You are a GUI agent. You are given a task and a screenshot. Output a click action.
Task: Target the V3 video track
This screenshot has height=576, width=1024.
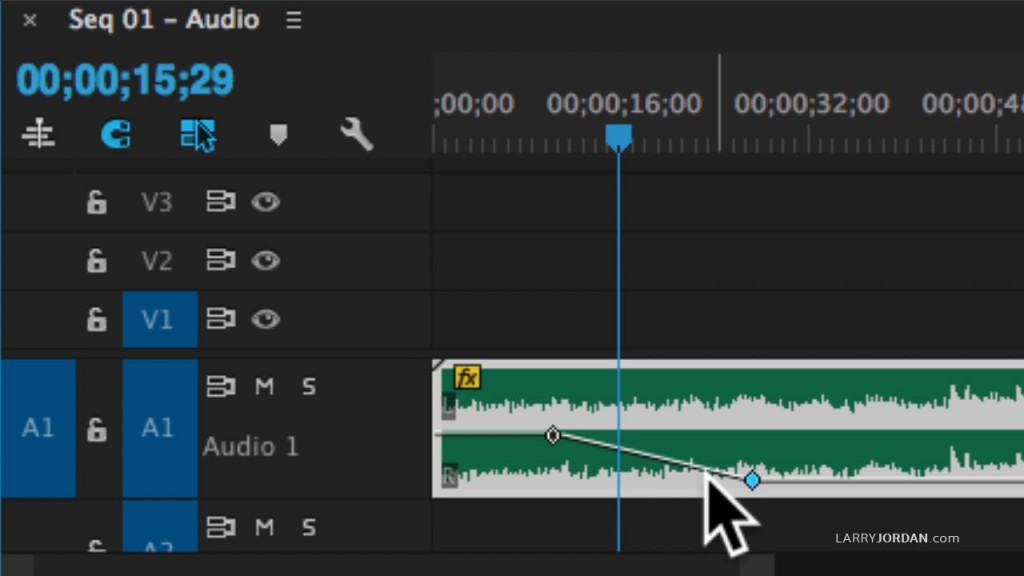(x=157, y=202)
